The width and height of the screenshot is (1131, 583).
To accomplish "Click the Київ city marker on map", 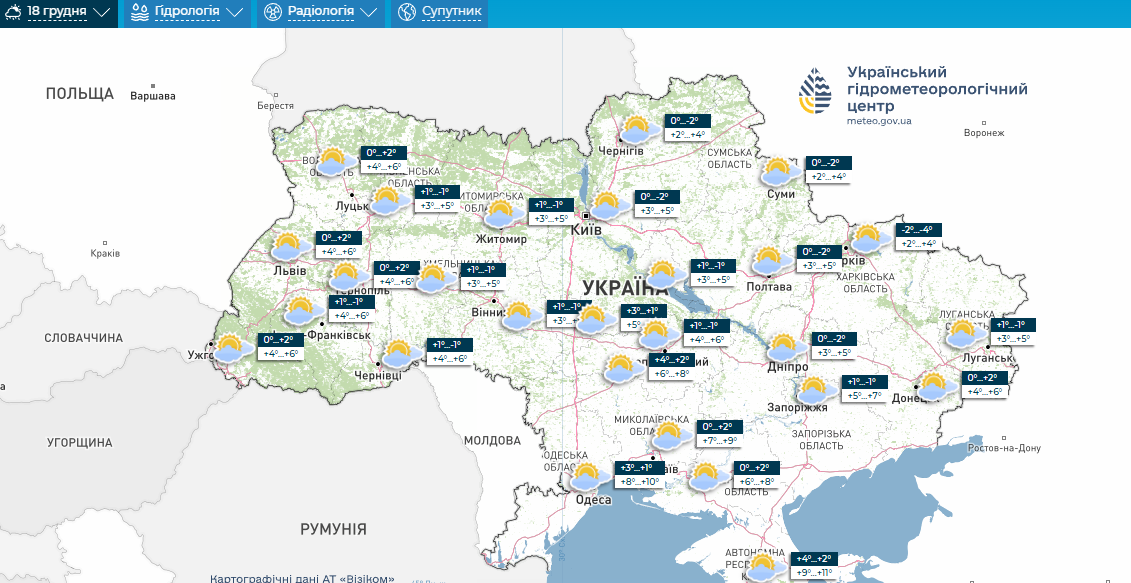I will (585, 215).
